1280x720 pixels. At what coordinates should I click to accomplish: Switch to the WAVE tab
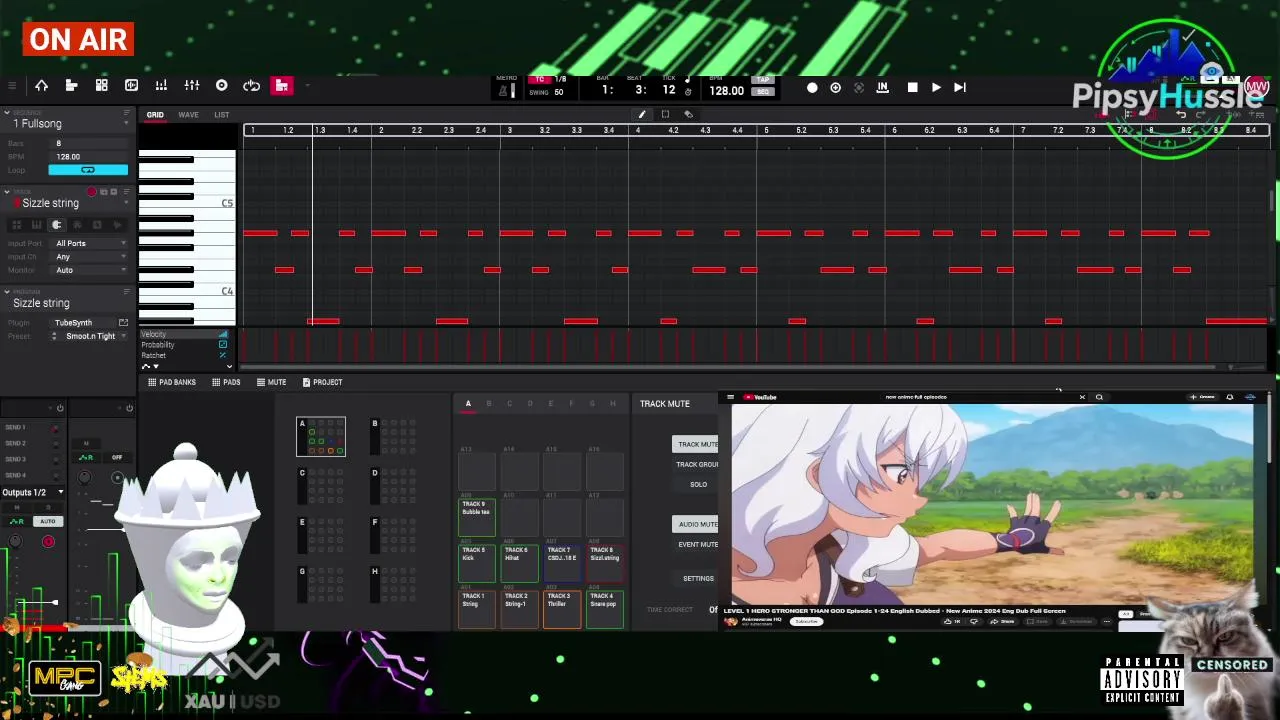coord(188,115)
